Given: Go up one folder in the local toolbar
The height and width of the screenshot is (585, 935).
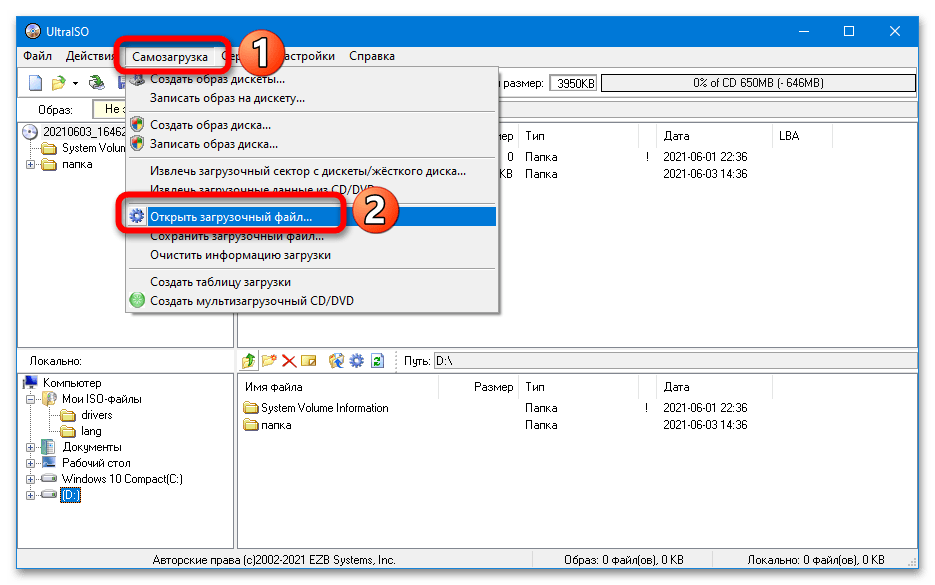Looking at the screenshot, I should point(248,361).
